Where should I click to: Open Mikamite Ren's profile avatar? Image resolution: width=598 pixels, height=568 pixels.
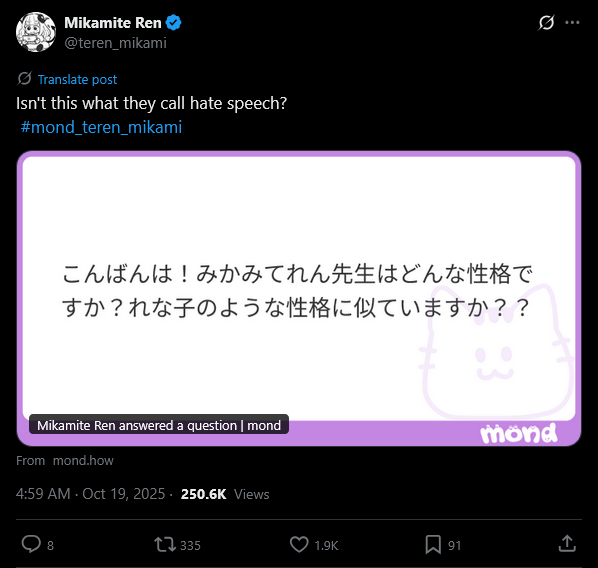pyautogui.click(x=36, y=32)
